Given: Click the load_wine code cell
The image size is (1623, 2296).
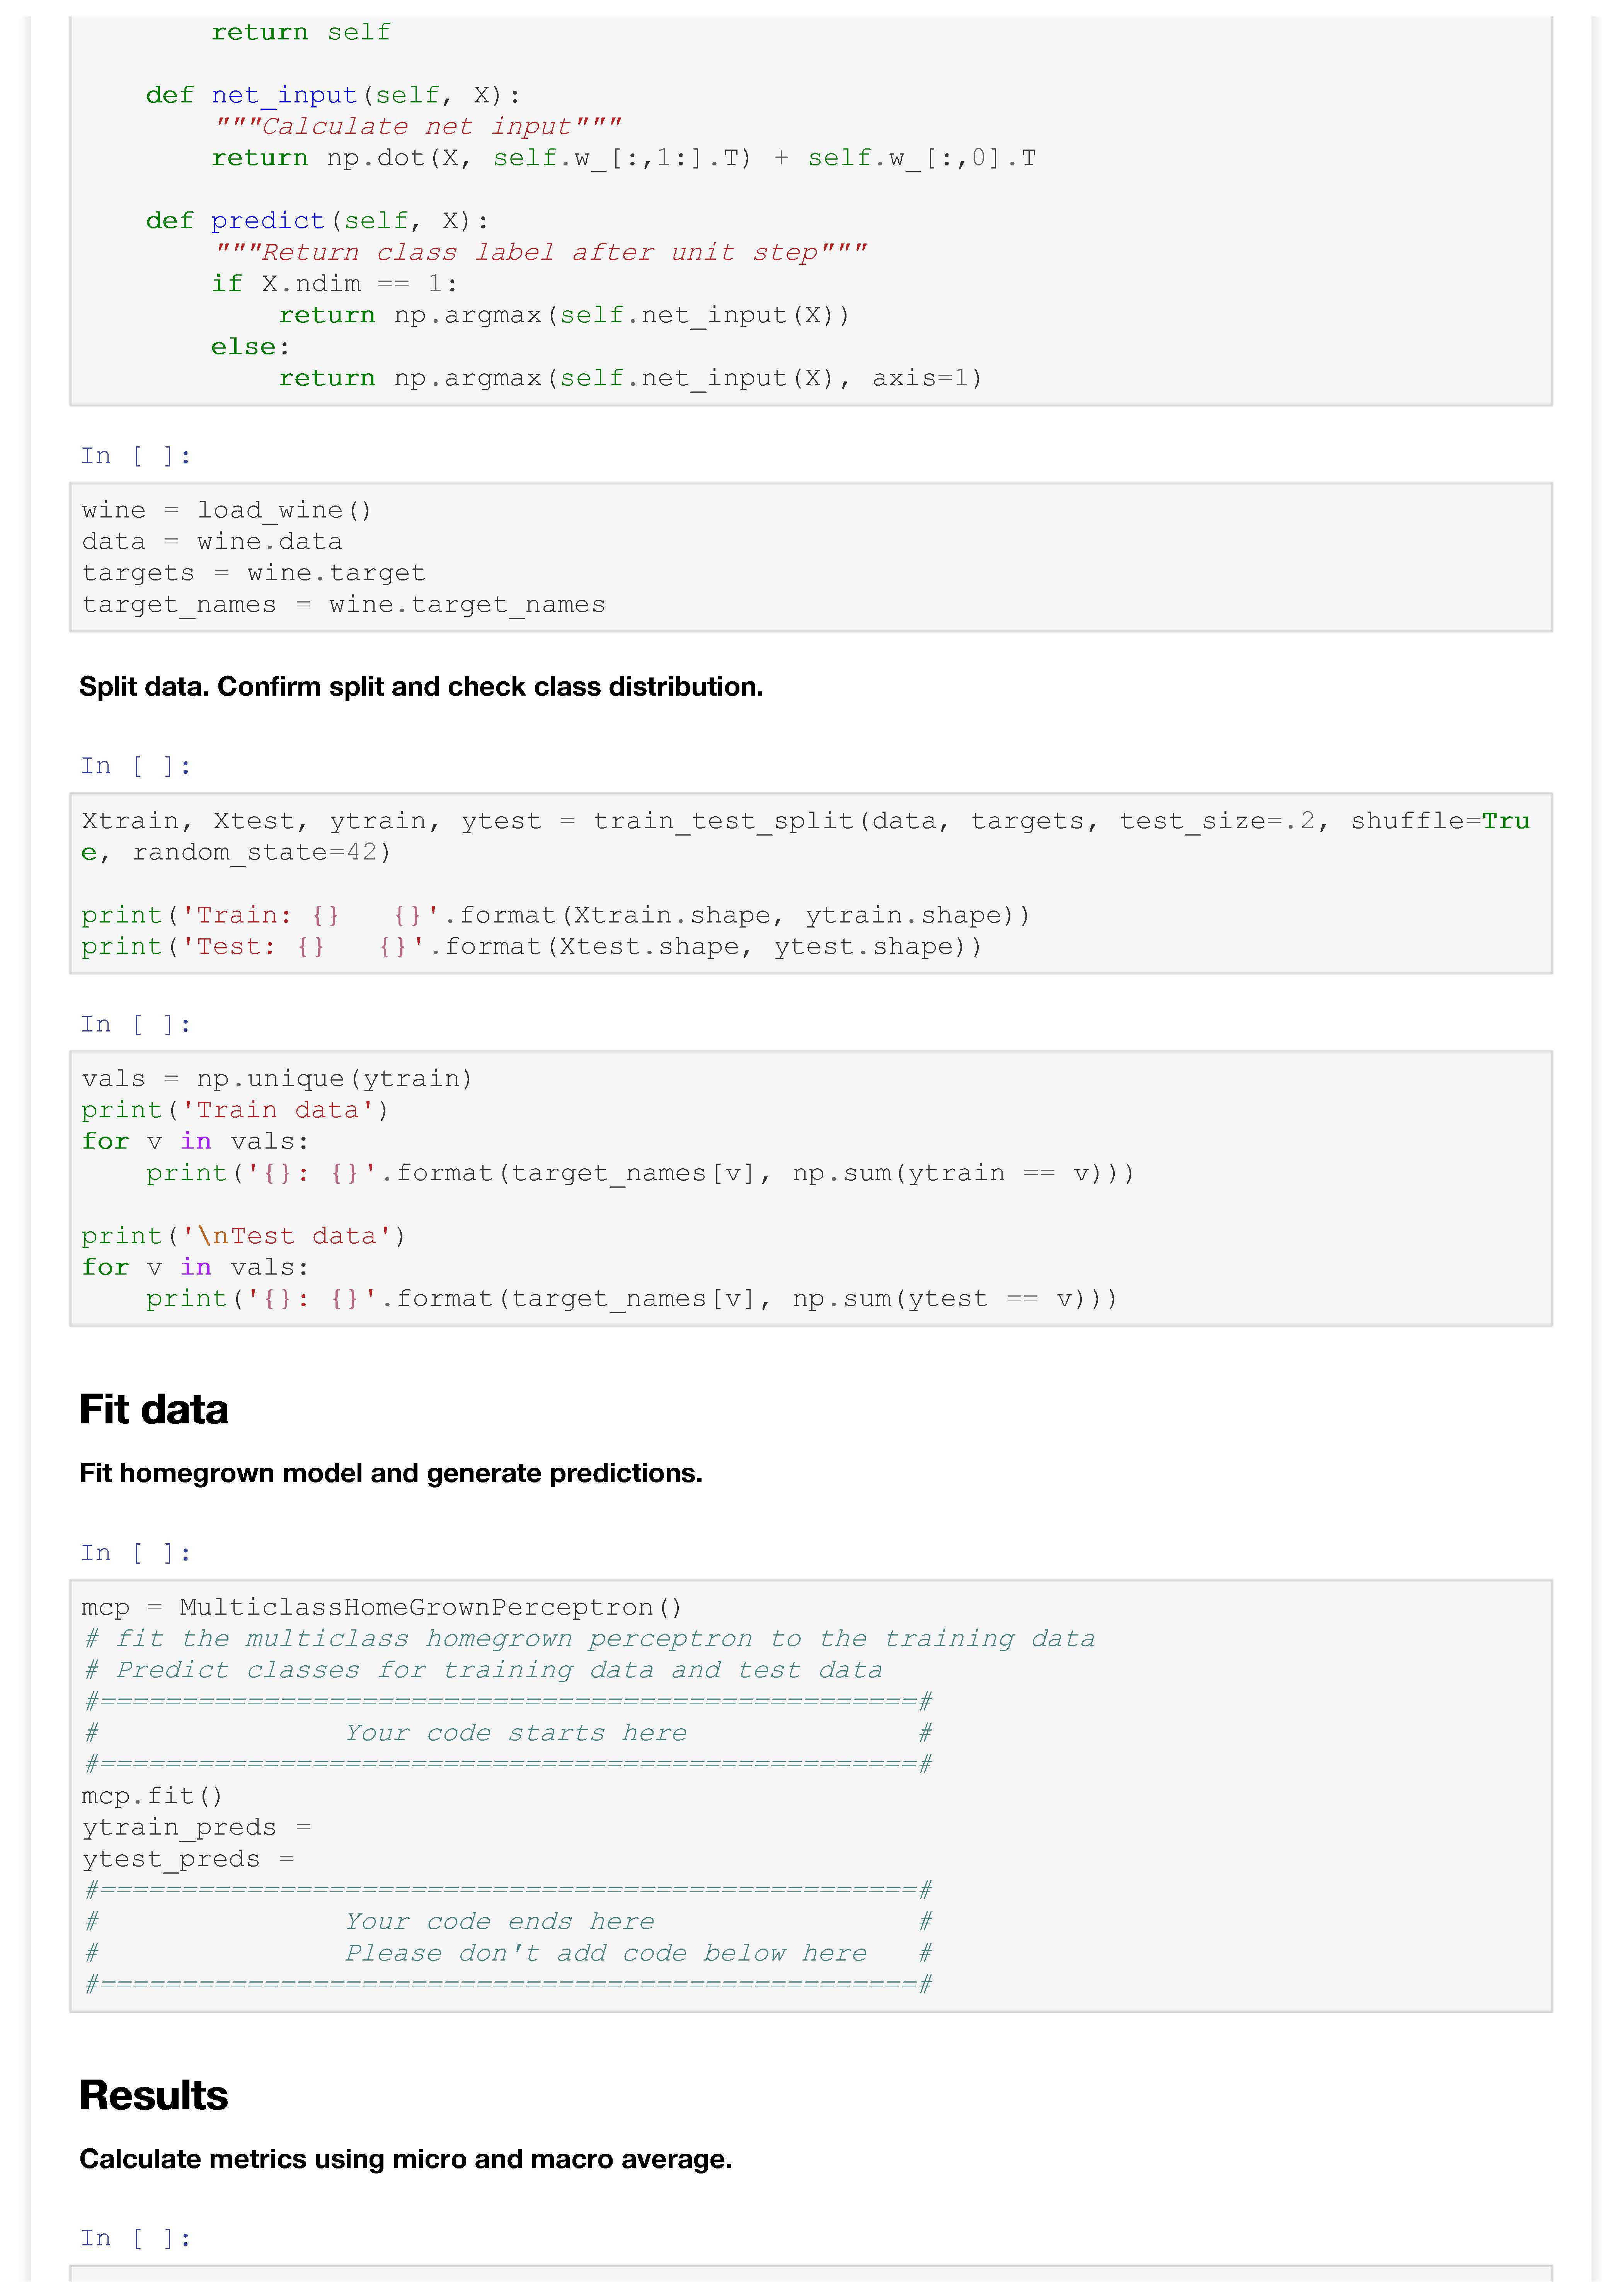Looking at the screenshot, I should tap(810, 557).
